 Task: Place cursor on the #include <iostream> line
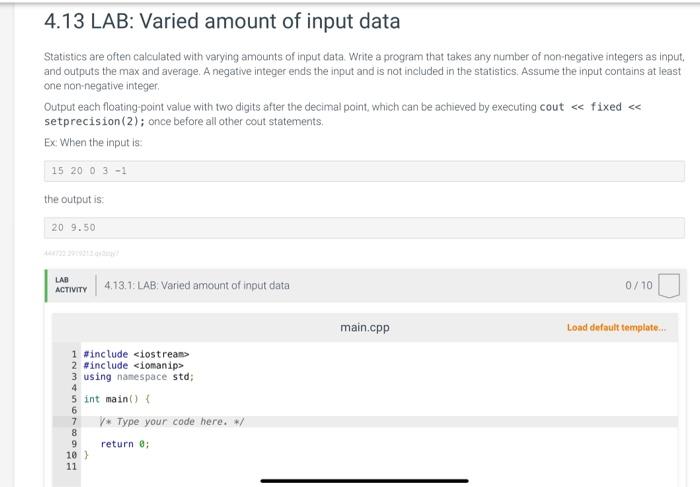tap(137, 354)
